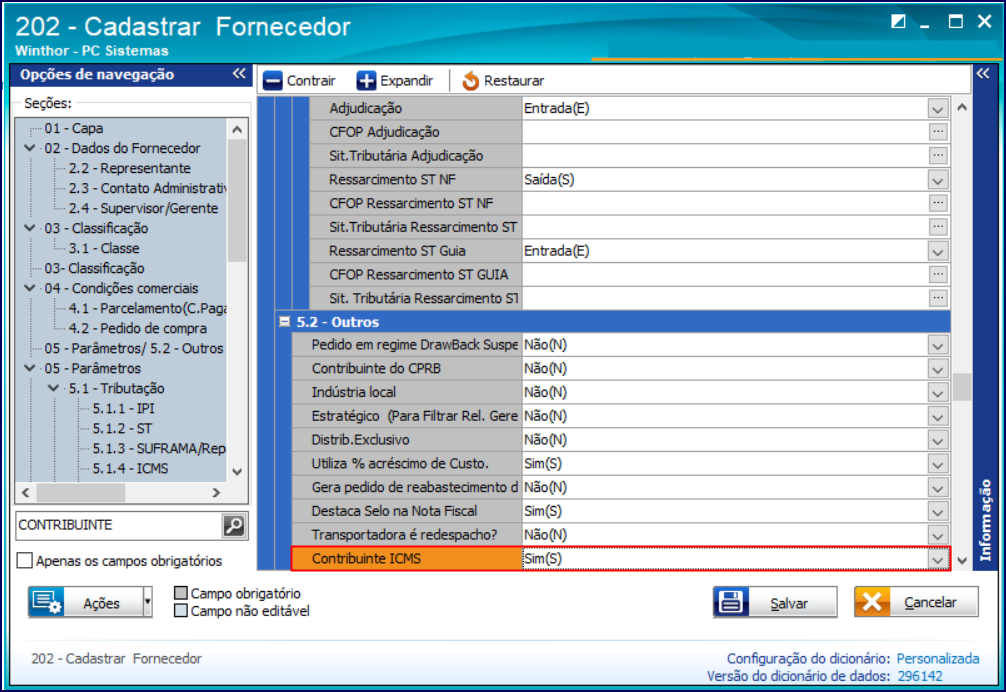Screen dimensions: 1006x692
Task: Click the Salvar floppy disk icon
Action: [x=731, y=602]
